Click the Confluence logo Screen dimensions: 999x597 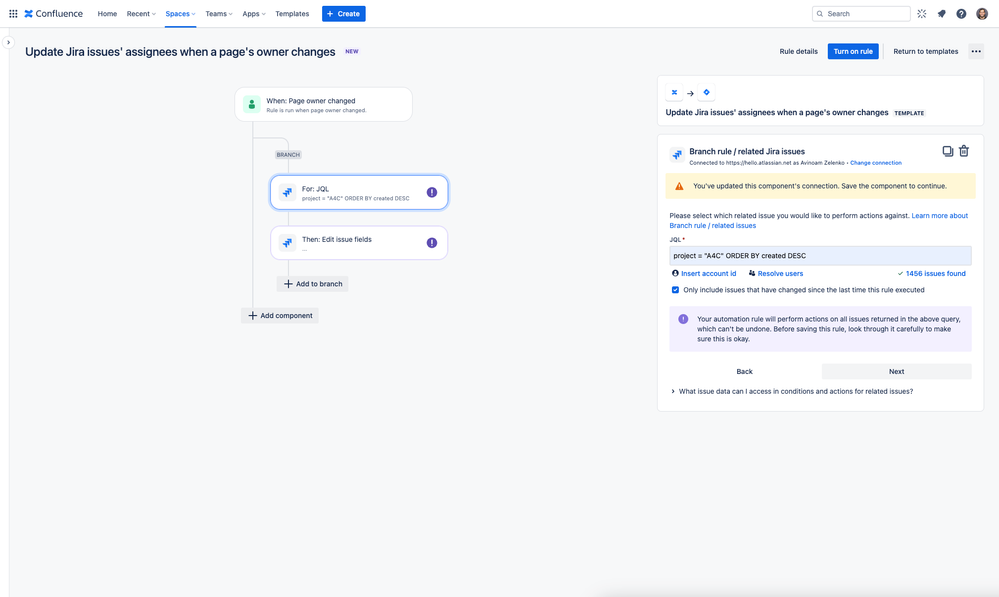[54, 13]
